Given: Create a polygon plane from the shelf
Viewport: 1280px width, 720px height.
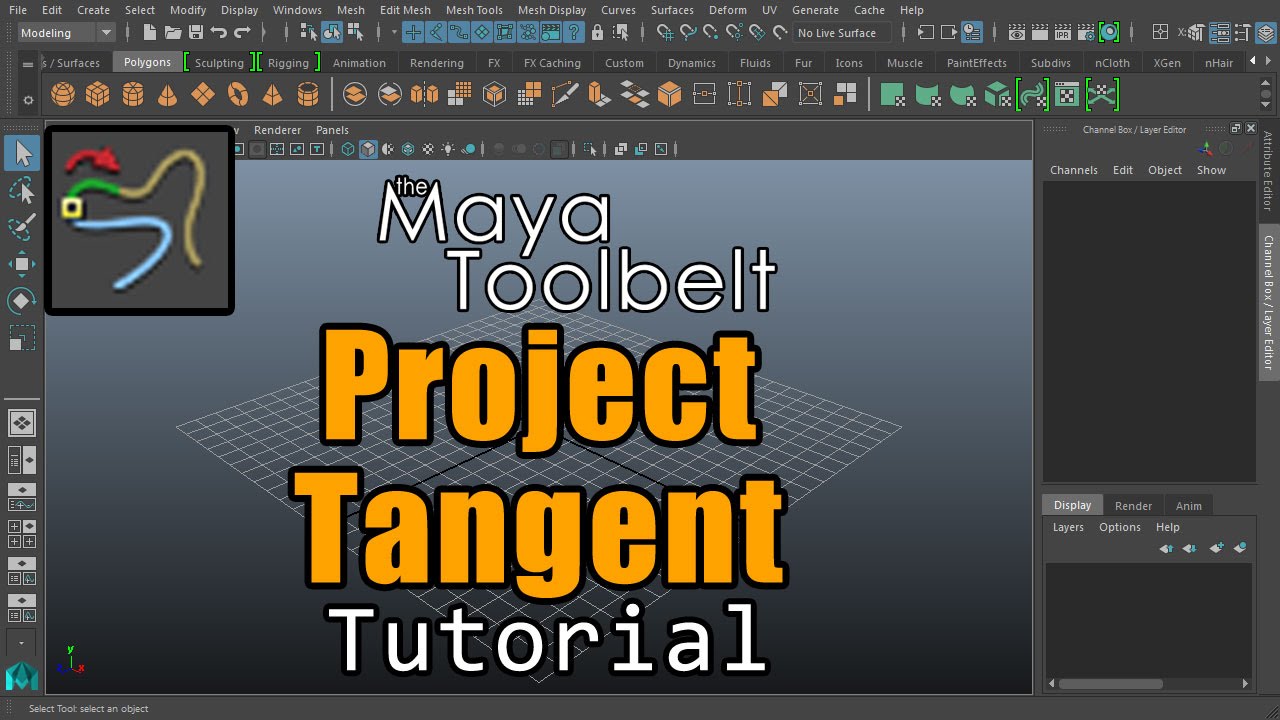Looking at the screenshot, I should point(203,95).
